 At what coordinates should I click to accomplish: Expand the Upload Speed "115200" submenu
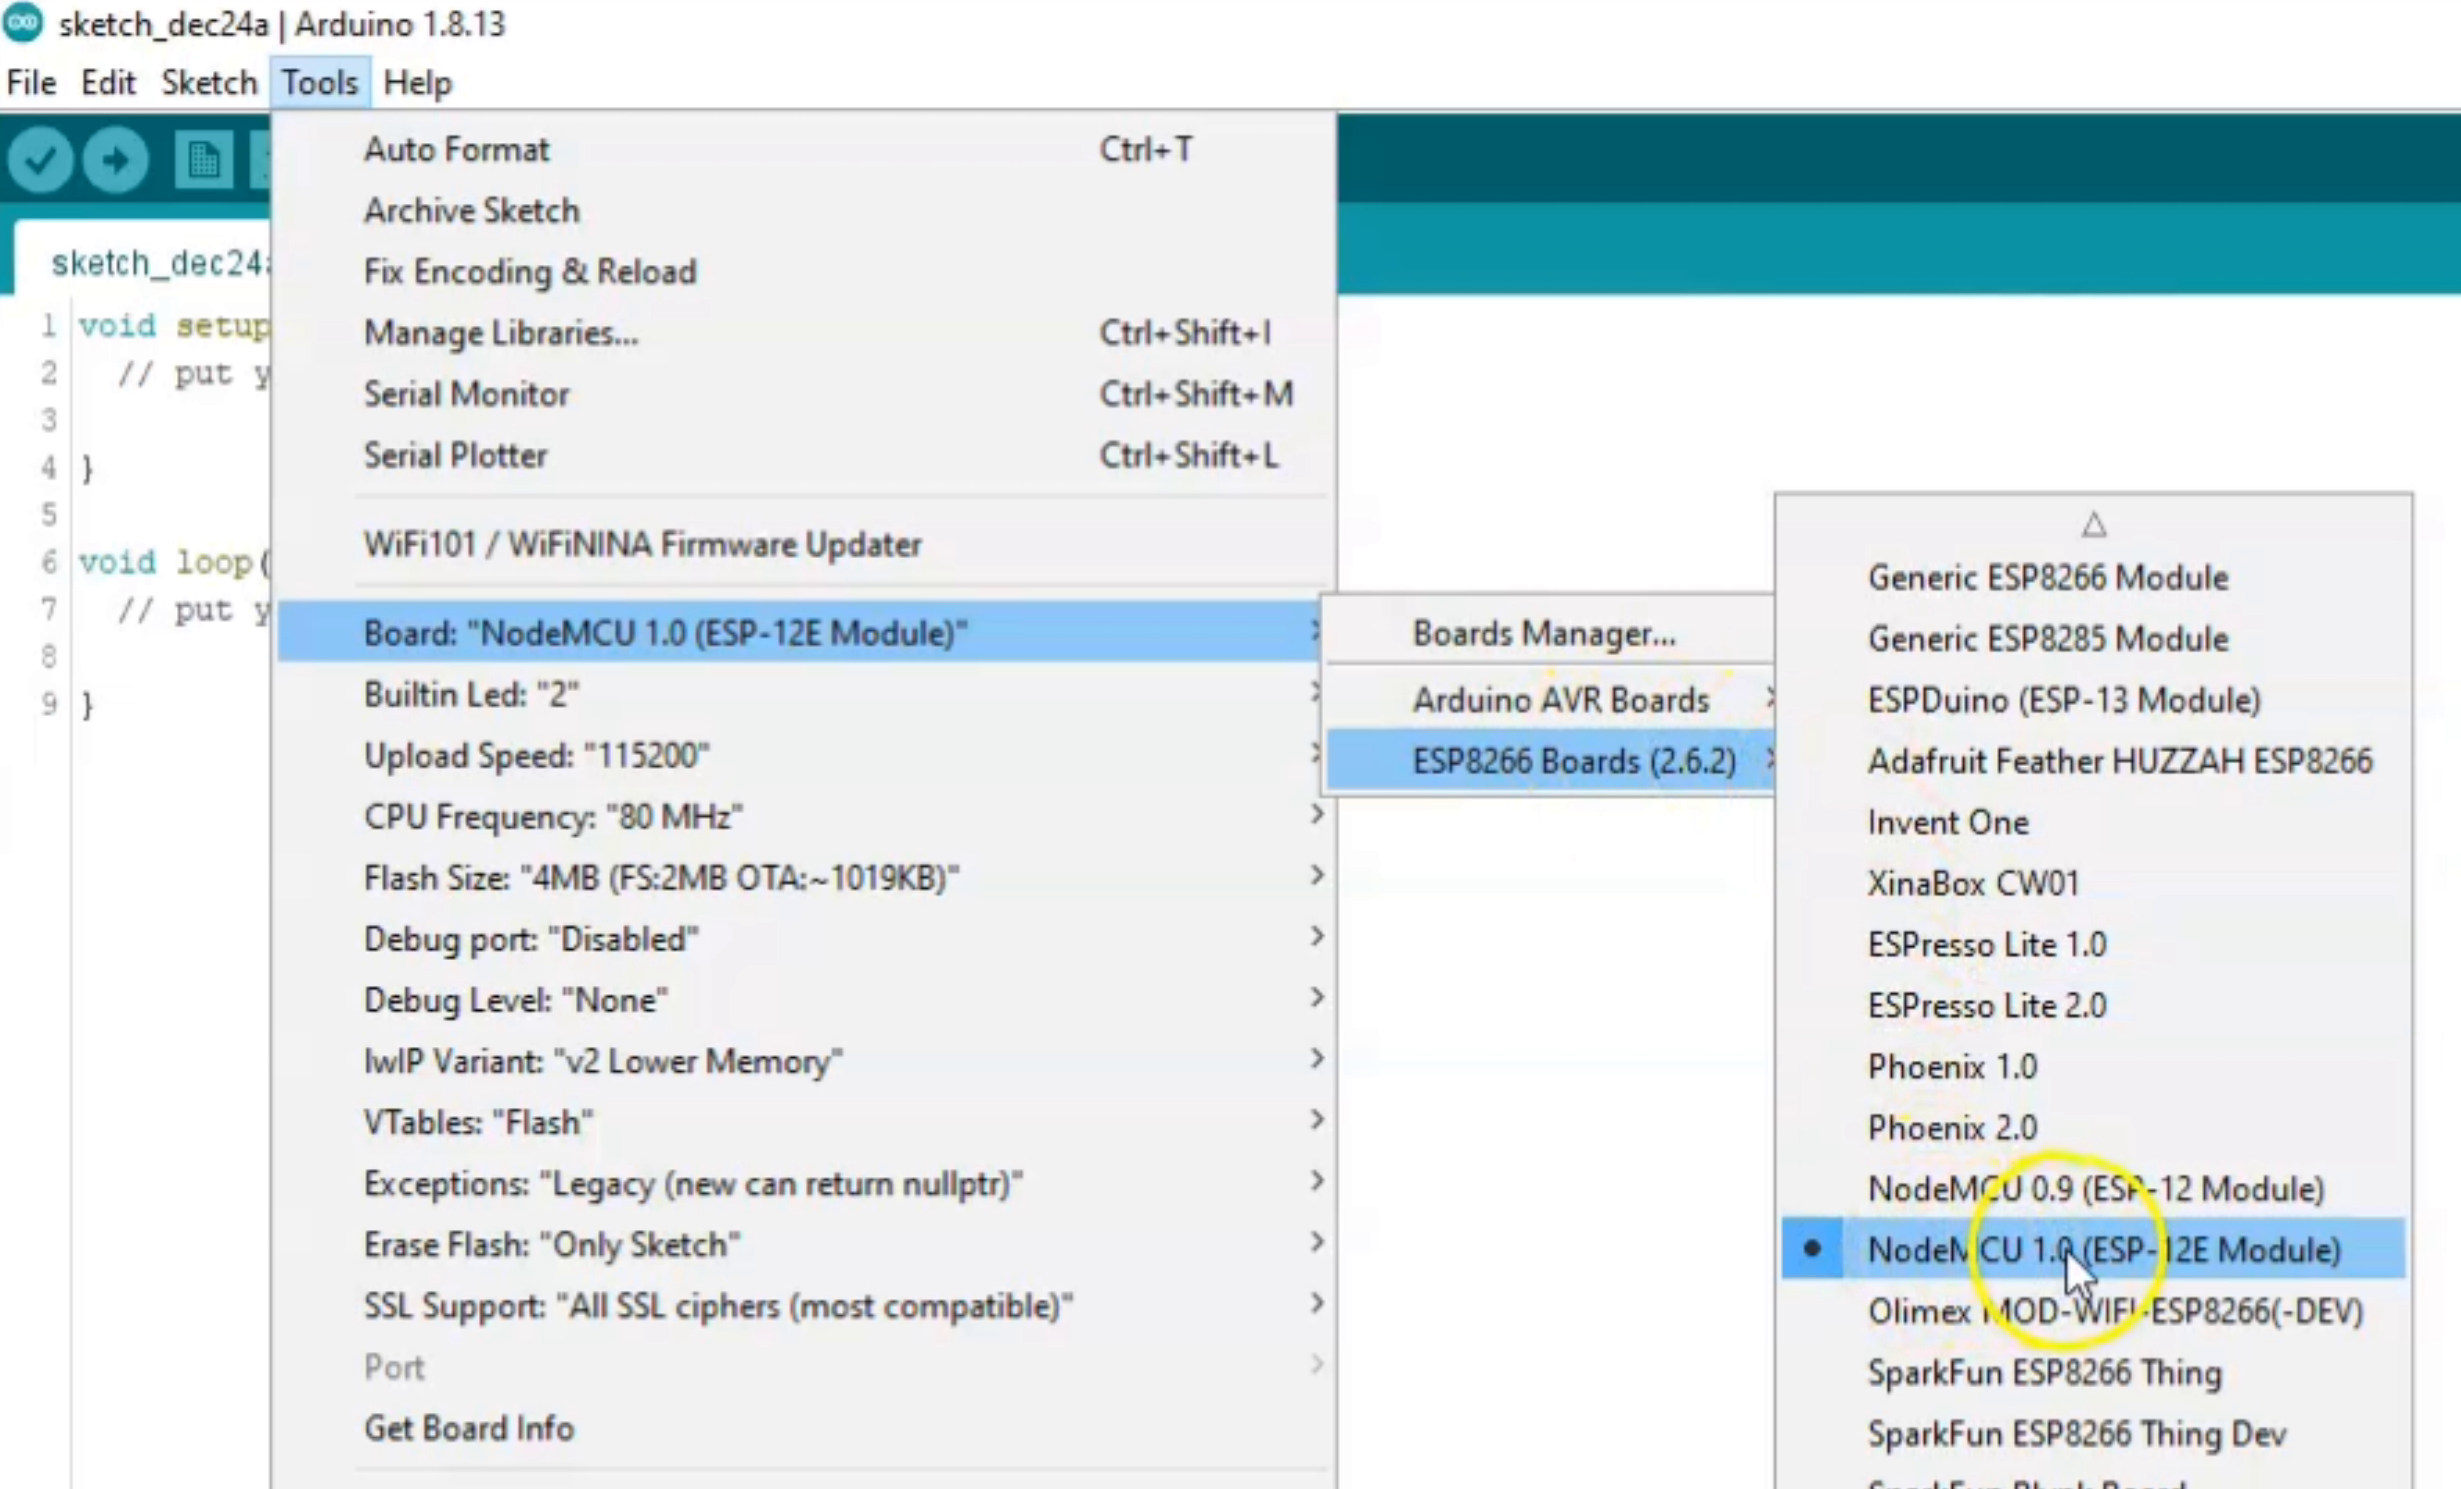pos(536,756)
